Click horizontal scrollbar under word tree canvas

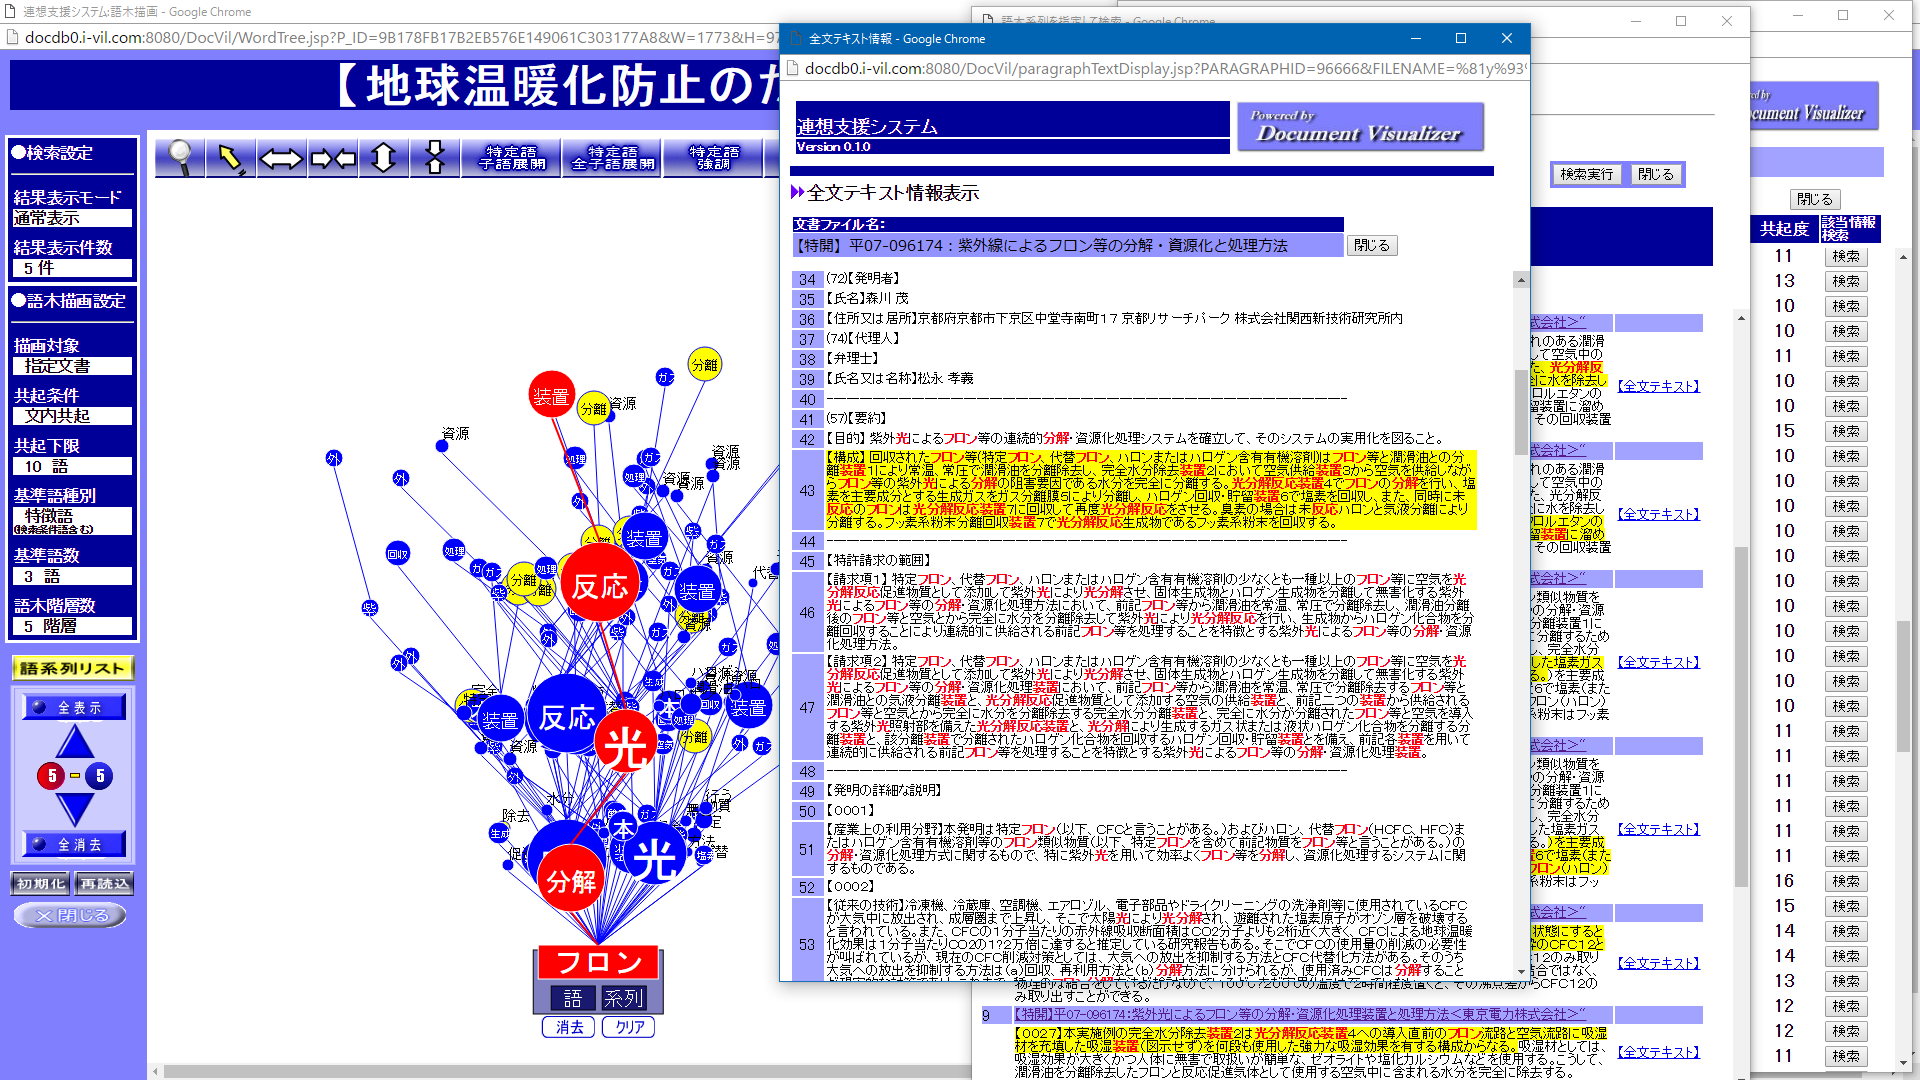click(x=565, y=1072)
